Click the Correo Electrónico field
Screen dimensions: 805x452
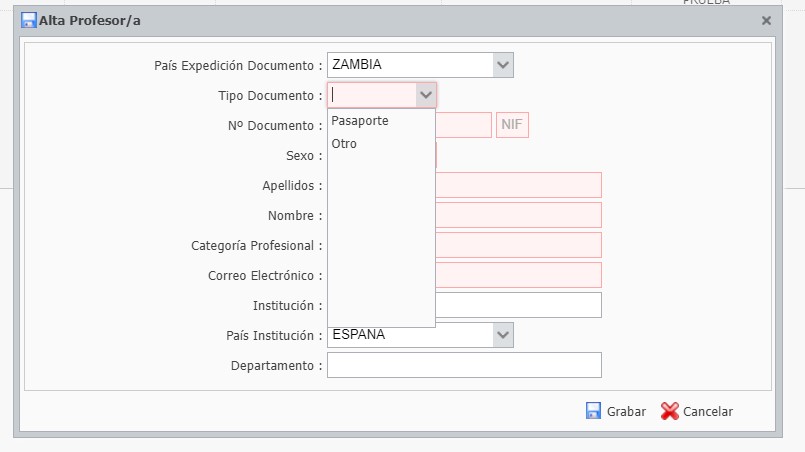point(518,276)
